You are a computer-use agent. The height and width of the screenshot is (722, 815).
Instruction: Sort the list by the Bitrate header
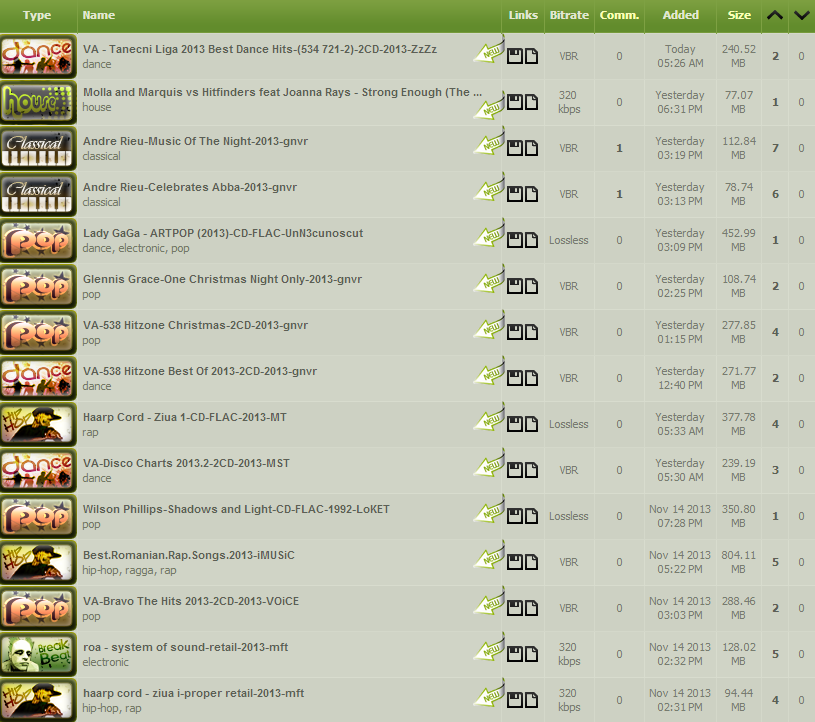coord(569,15)
